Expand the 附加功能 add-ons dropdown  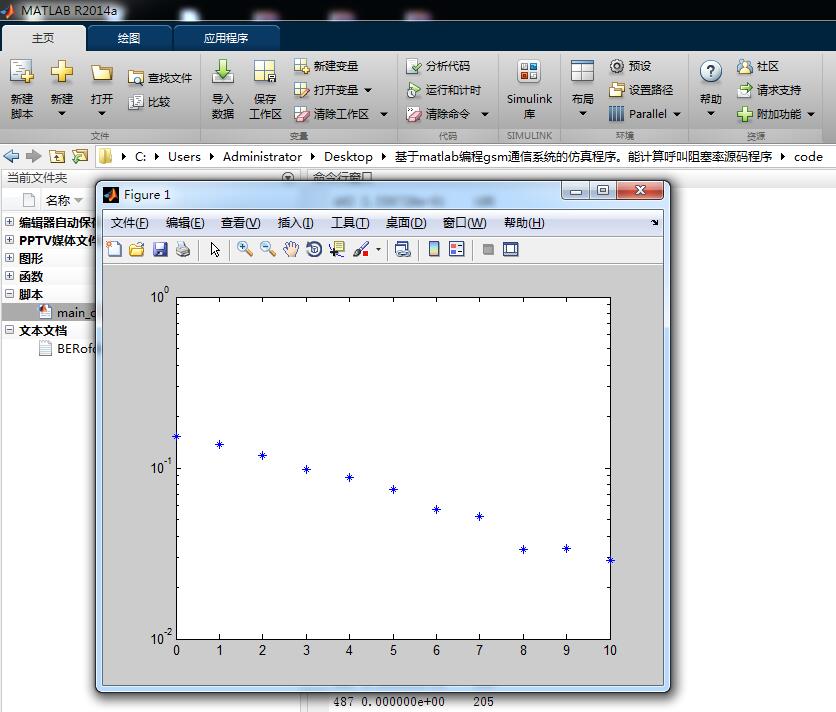click(x=811, y=114)
